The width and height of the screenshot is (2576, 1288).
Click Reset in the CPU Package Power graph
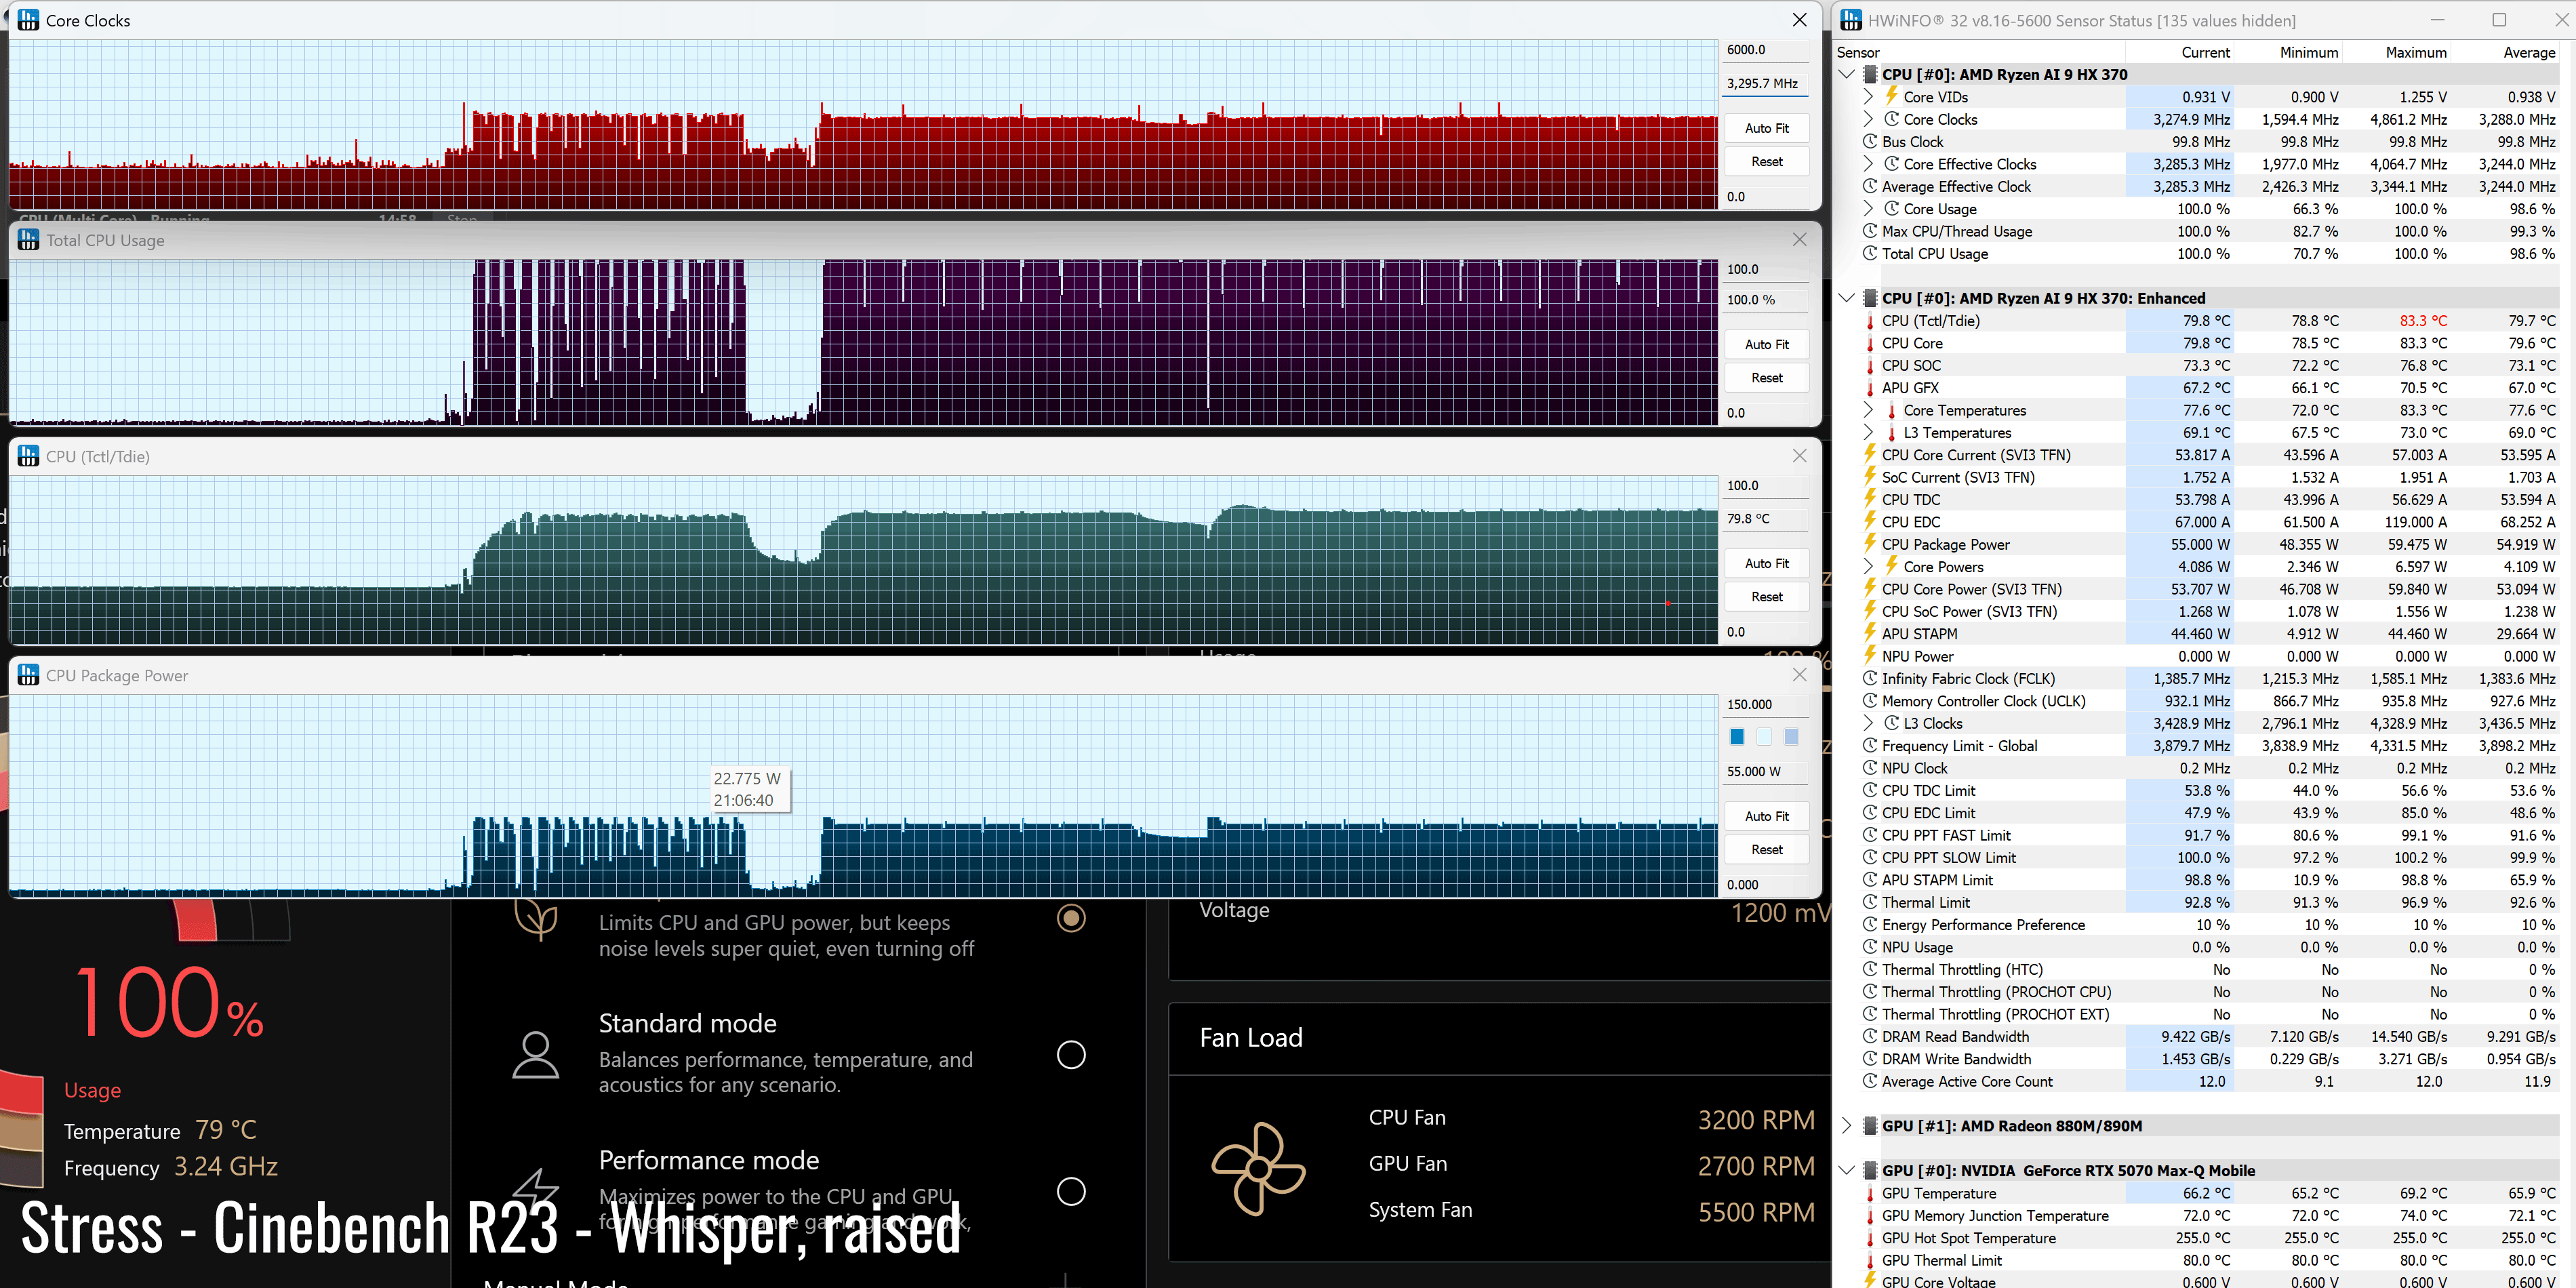coord(1766,850)
